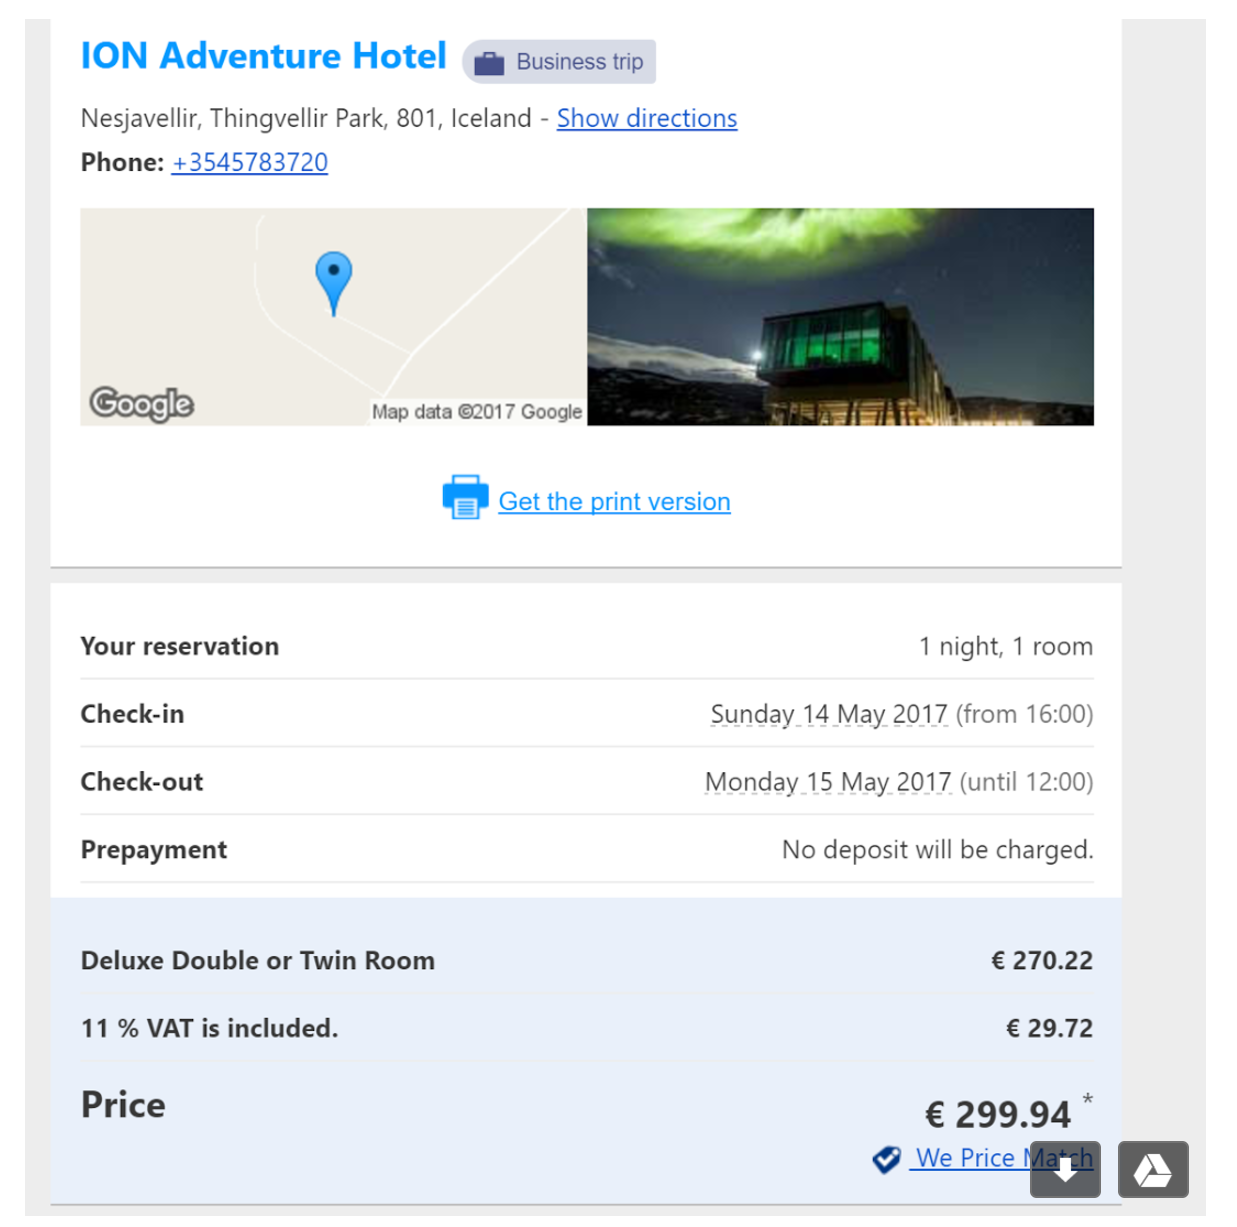Open the ION Adventure Hotel title link
Screen dimensions: 1237x1227
pos(263,56)
